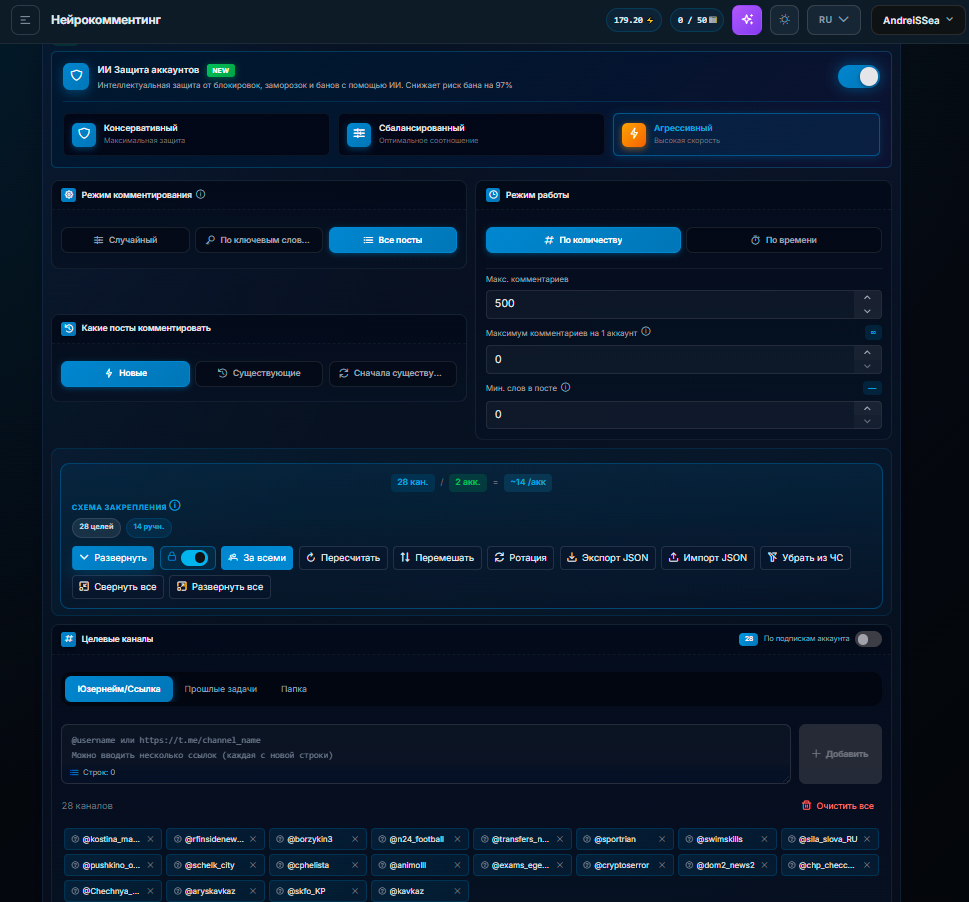
Task: Remove the @cryptoserror channel chip
Action: [662, 865]
